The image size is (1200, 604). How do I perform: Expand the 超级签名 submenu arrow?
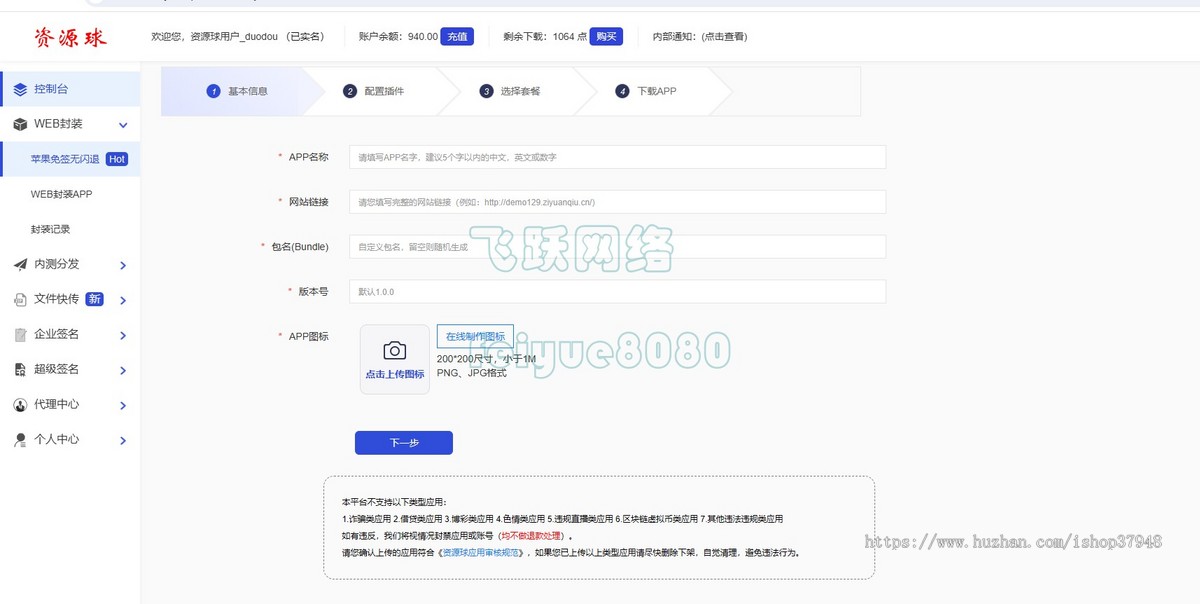(x=123, y=370)
